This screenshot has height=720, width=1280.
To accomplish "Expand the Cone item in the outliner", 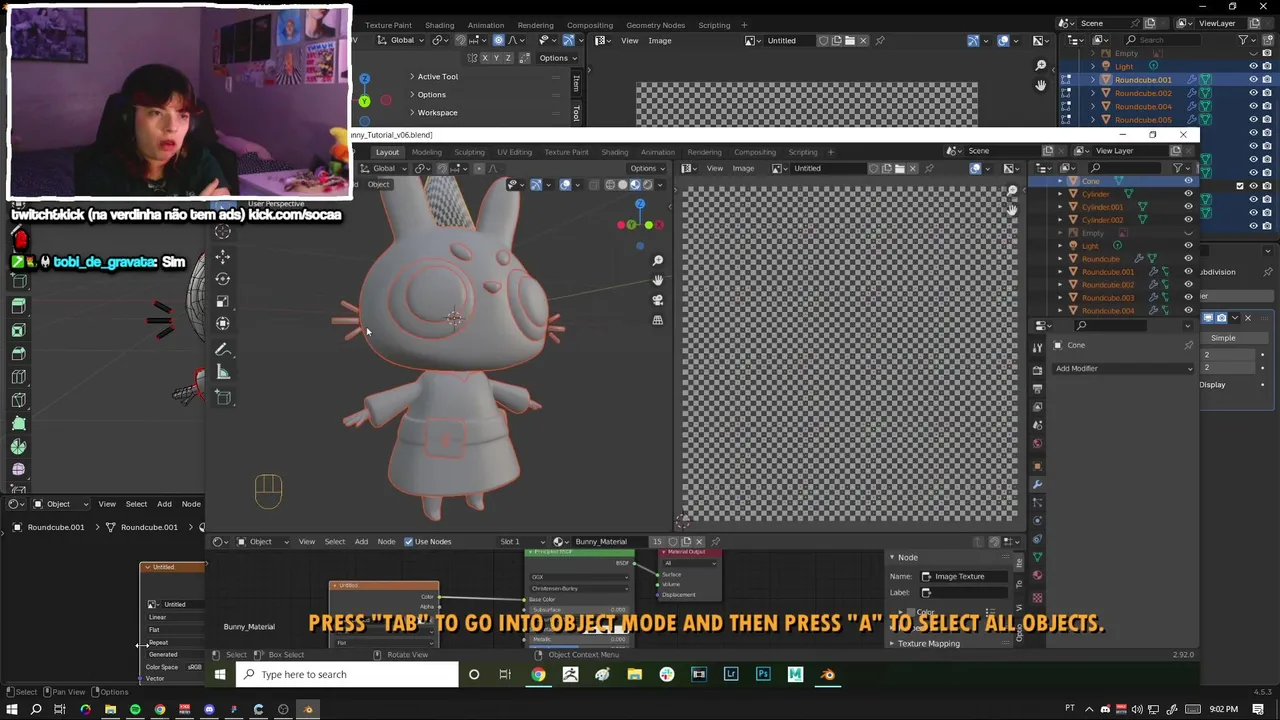I will 1061,182.
